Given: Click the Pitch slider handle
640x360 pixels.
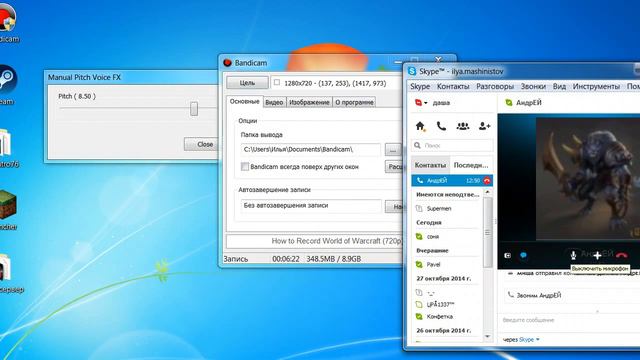Looking at the screenshot, I should click(x=194, y=109).
